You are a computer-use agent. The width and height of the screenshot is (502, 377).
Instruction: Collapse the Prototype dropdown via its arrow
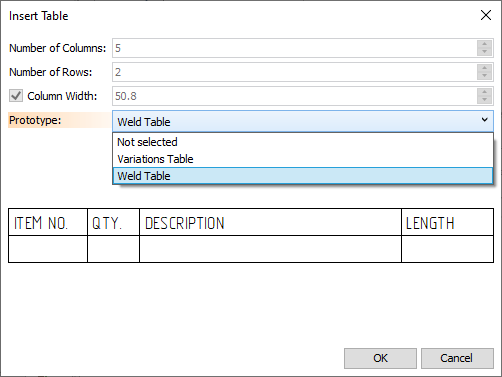pos(485,120)
